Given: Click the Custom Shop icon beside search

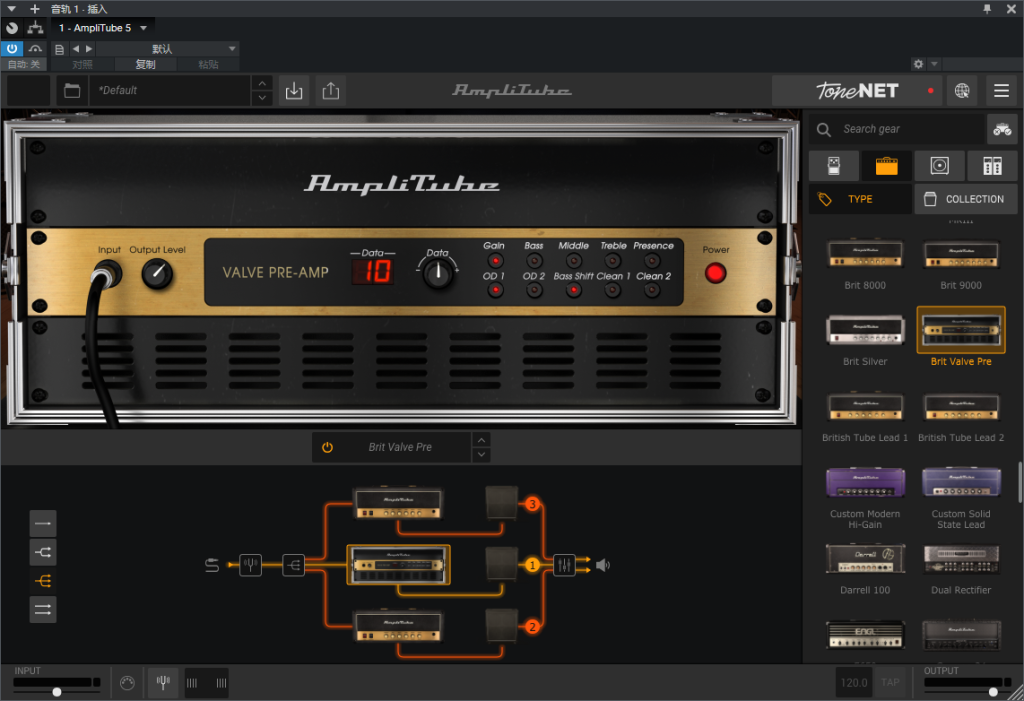Looking at the screenshot, I should tap(1002, 129).
